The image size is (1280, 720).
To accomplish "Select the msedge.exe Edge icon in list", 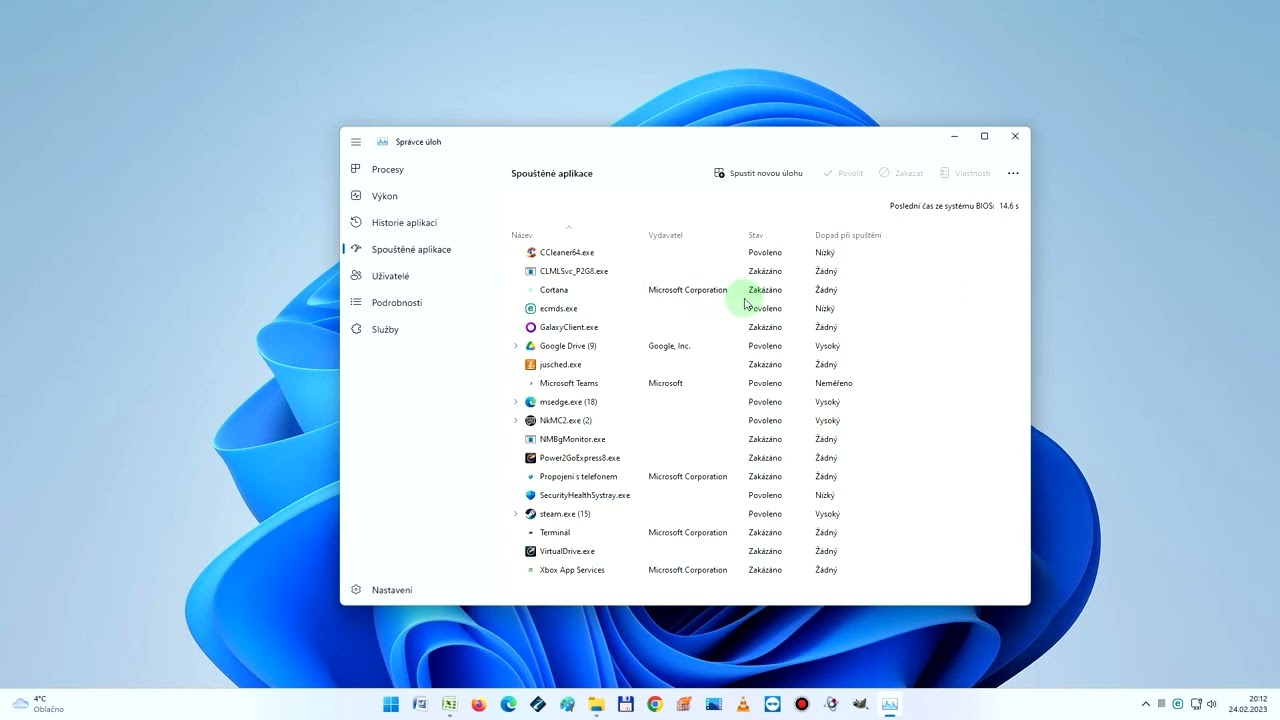I will coord(531,402).
